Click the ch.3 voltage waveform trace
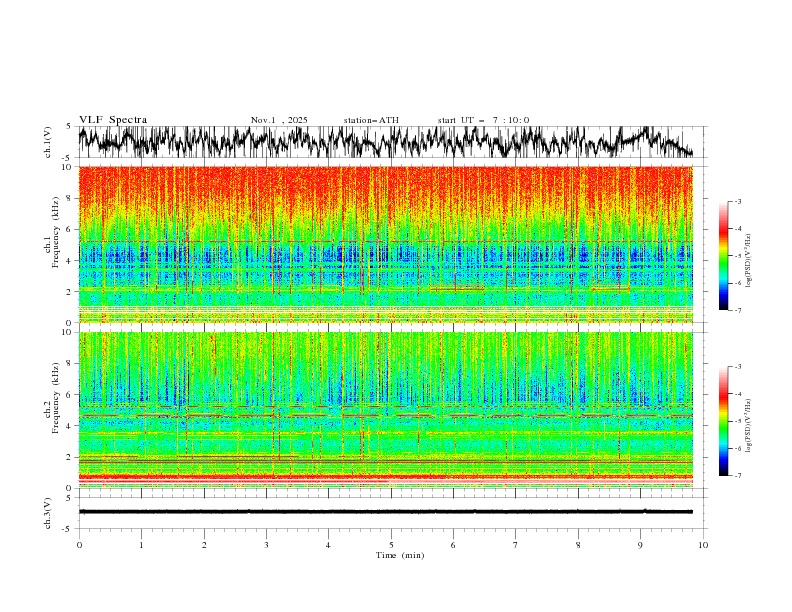Image resolution: width=792 pixels, height=612 pixels. click(x=385, y=512)
